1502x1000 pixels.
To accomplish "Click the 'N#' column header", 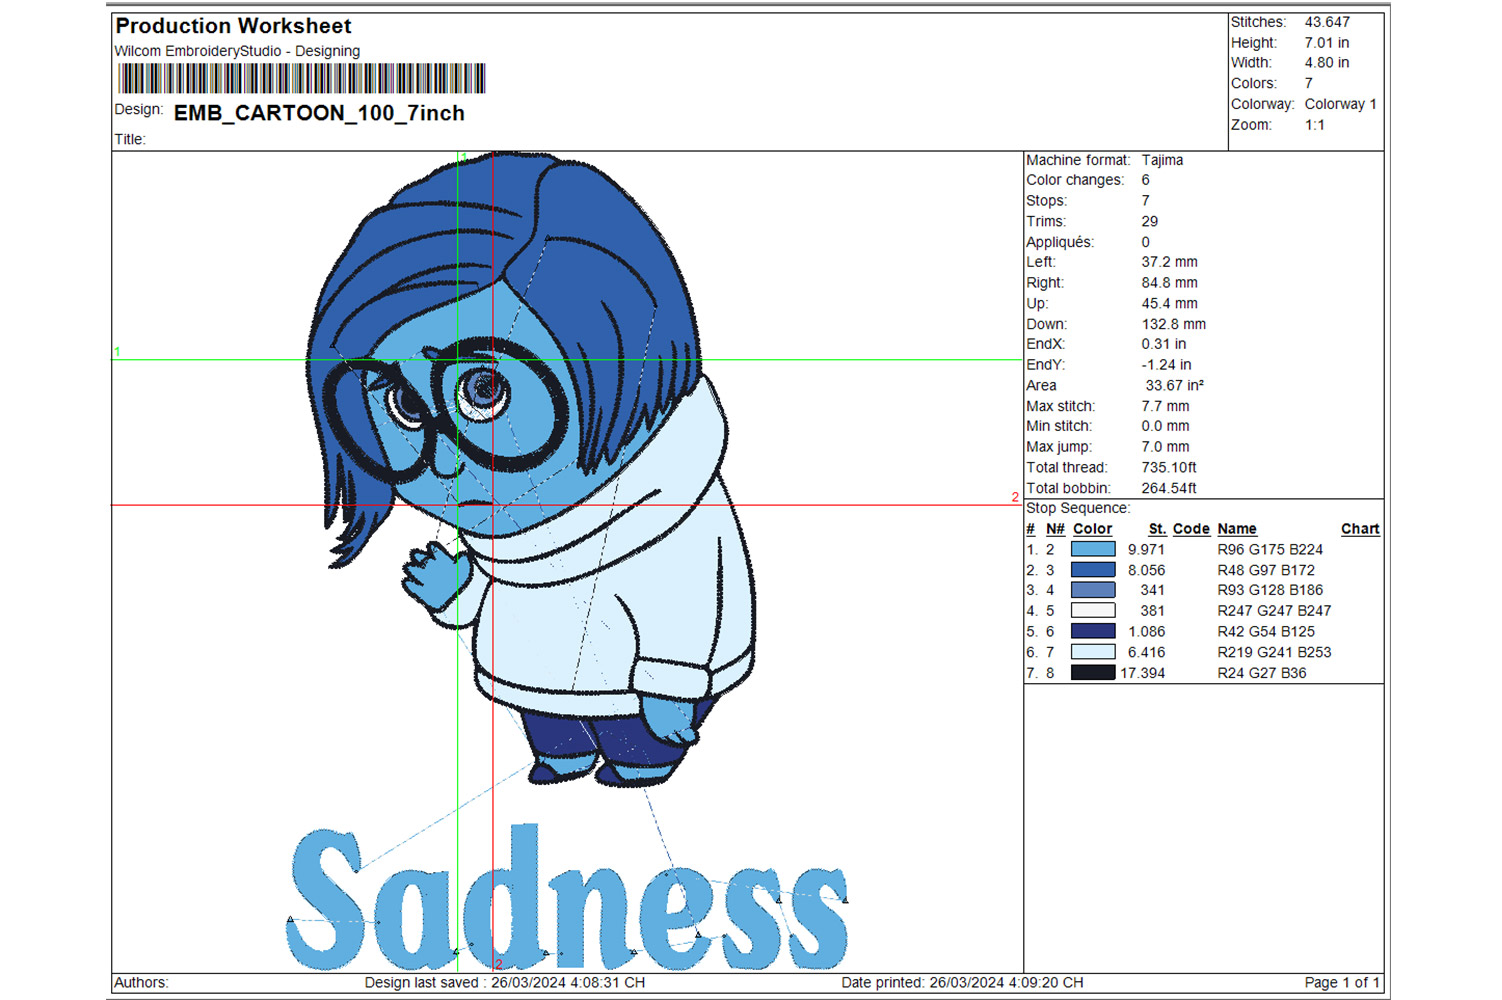I will click(1055, 529).
